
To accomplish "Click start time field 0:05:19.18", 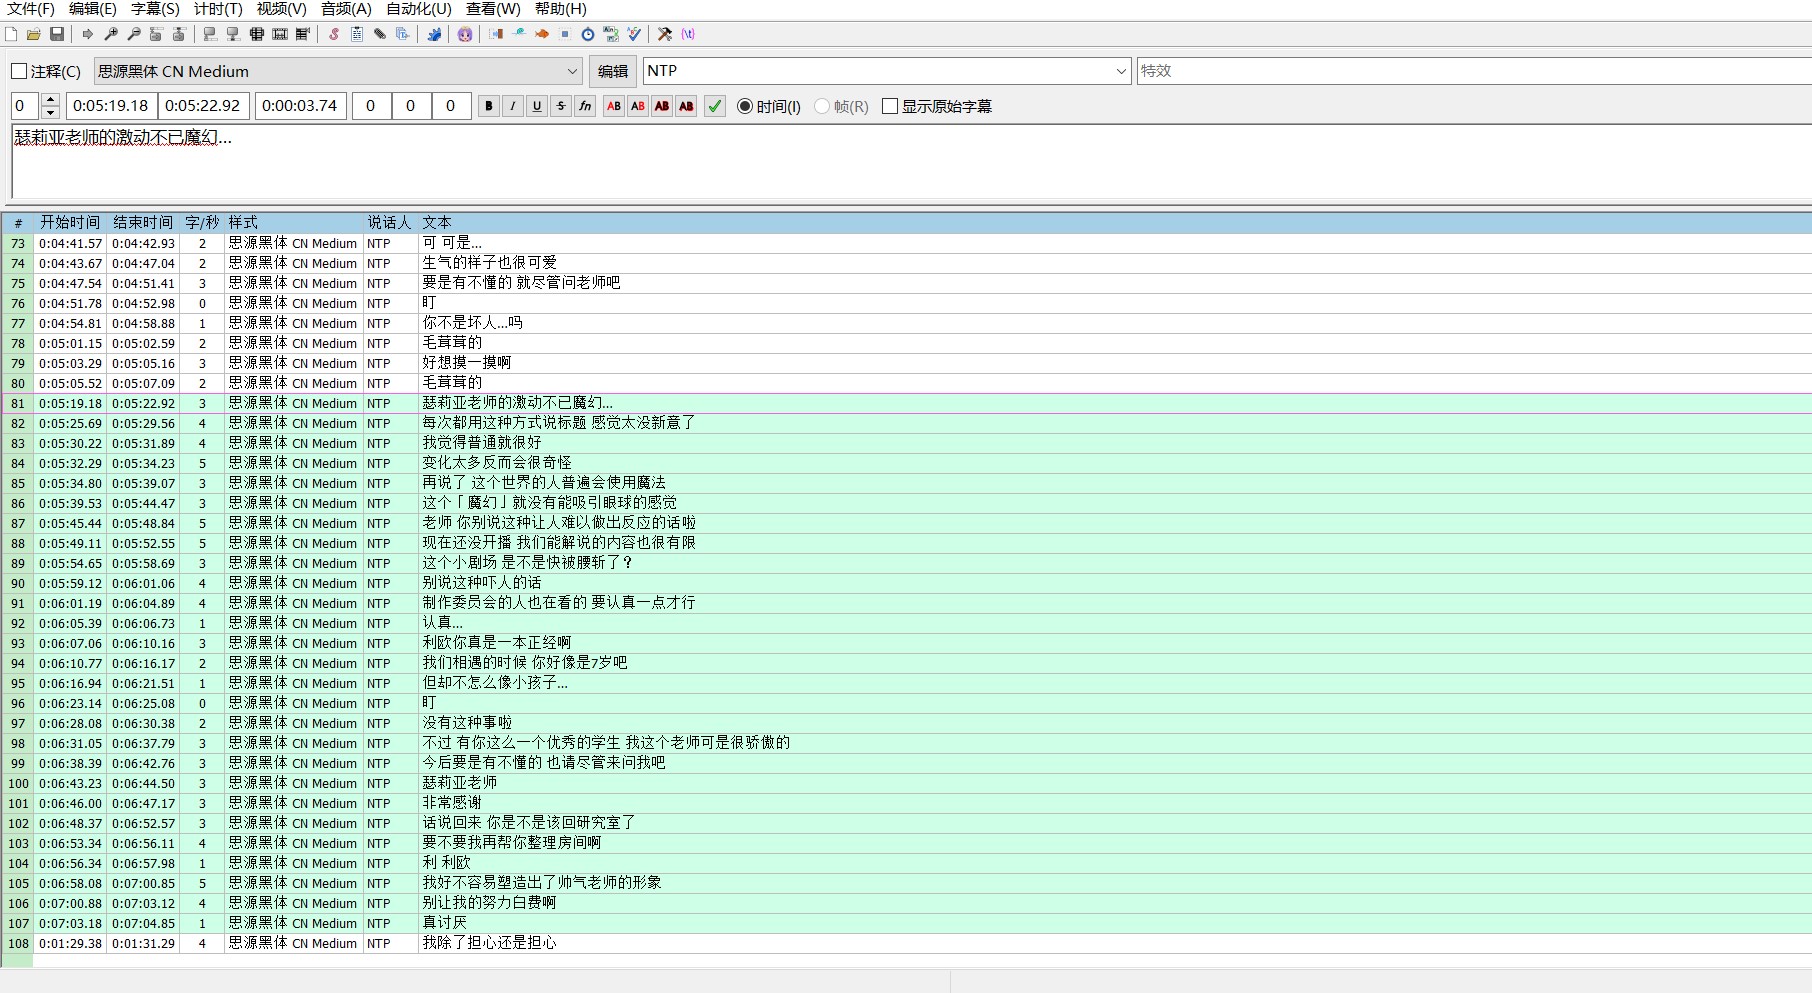I will tap(110, 106).
